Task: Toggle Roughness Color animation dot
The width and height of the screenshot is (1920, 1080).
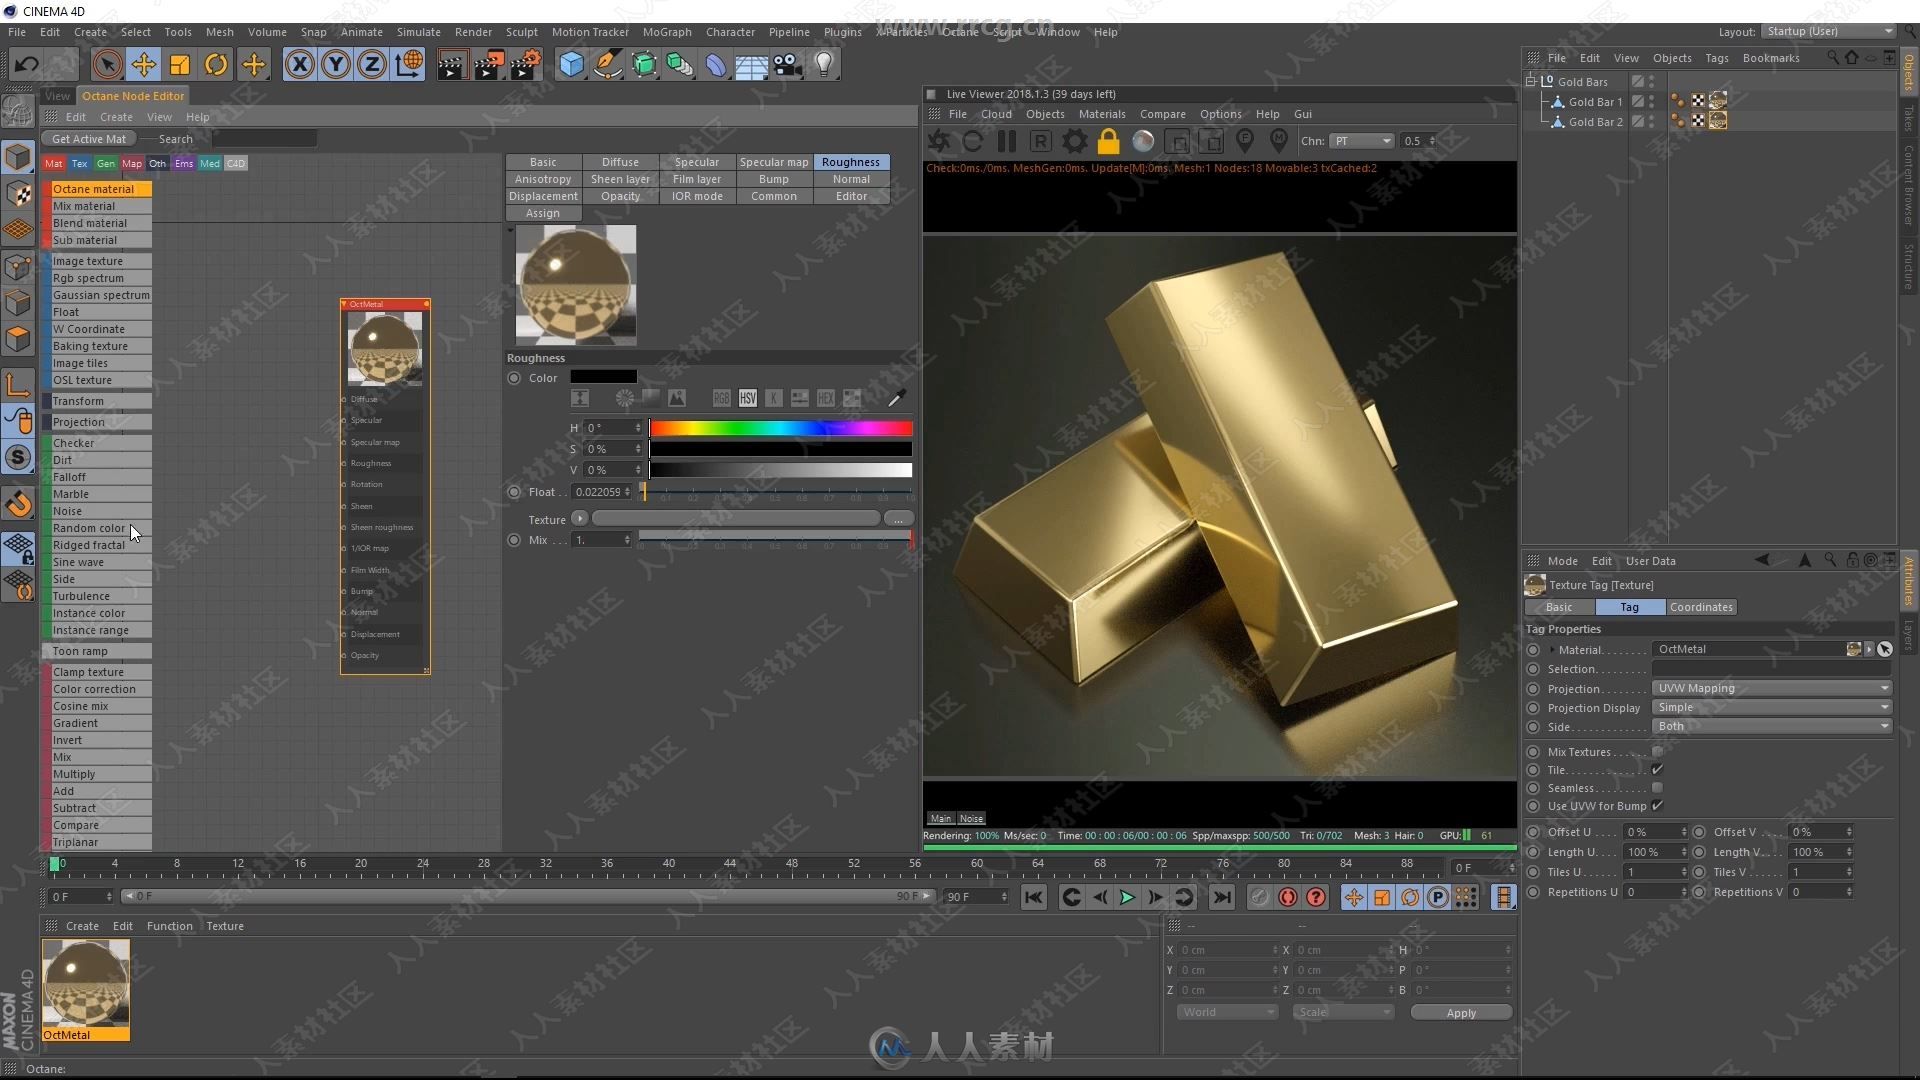Action: tap(514, 378)
